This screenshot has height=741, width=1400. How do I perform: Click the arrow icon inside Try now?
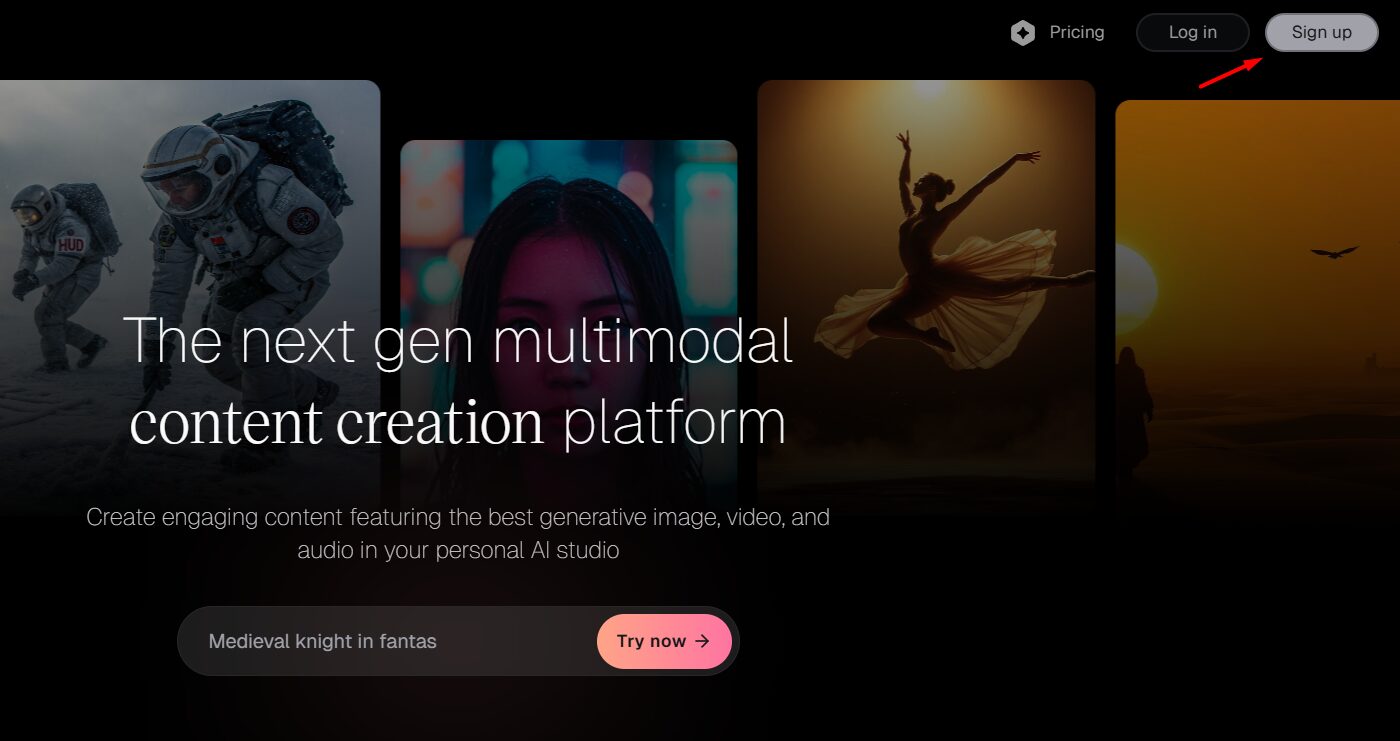(x=702, y=641)
